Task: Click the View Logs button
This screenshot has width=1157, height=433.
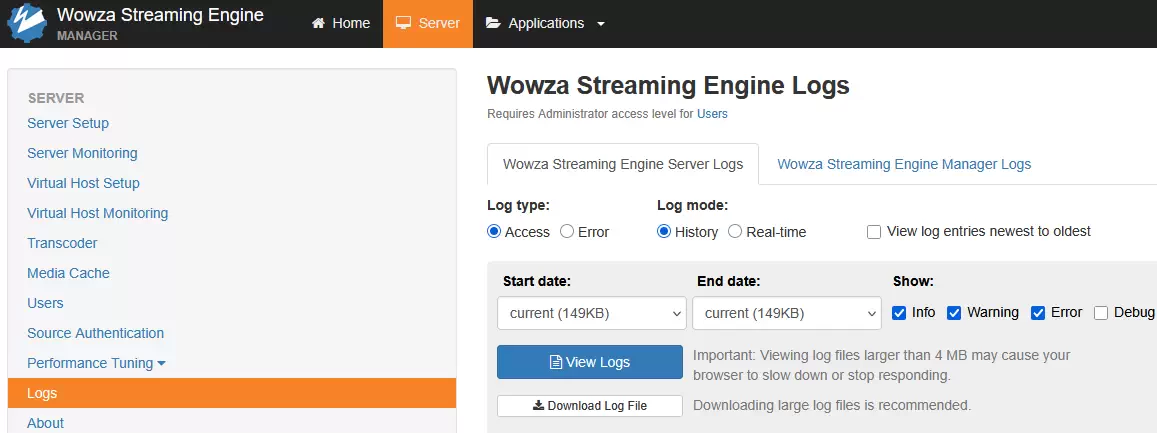Action: (590, 362)
